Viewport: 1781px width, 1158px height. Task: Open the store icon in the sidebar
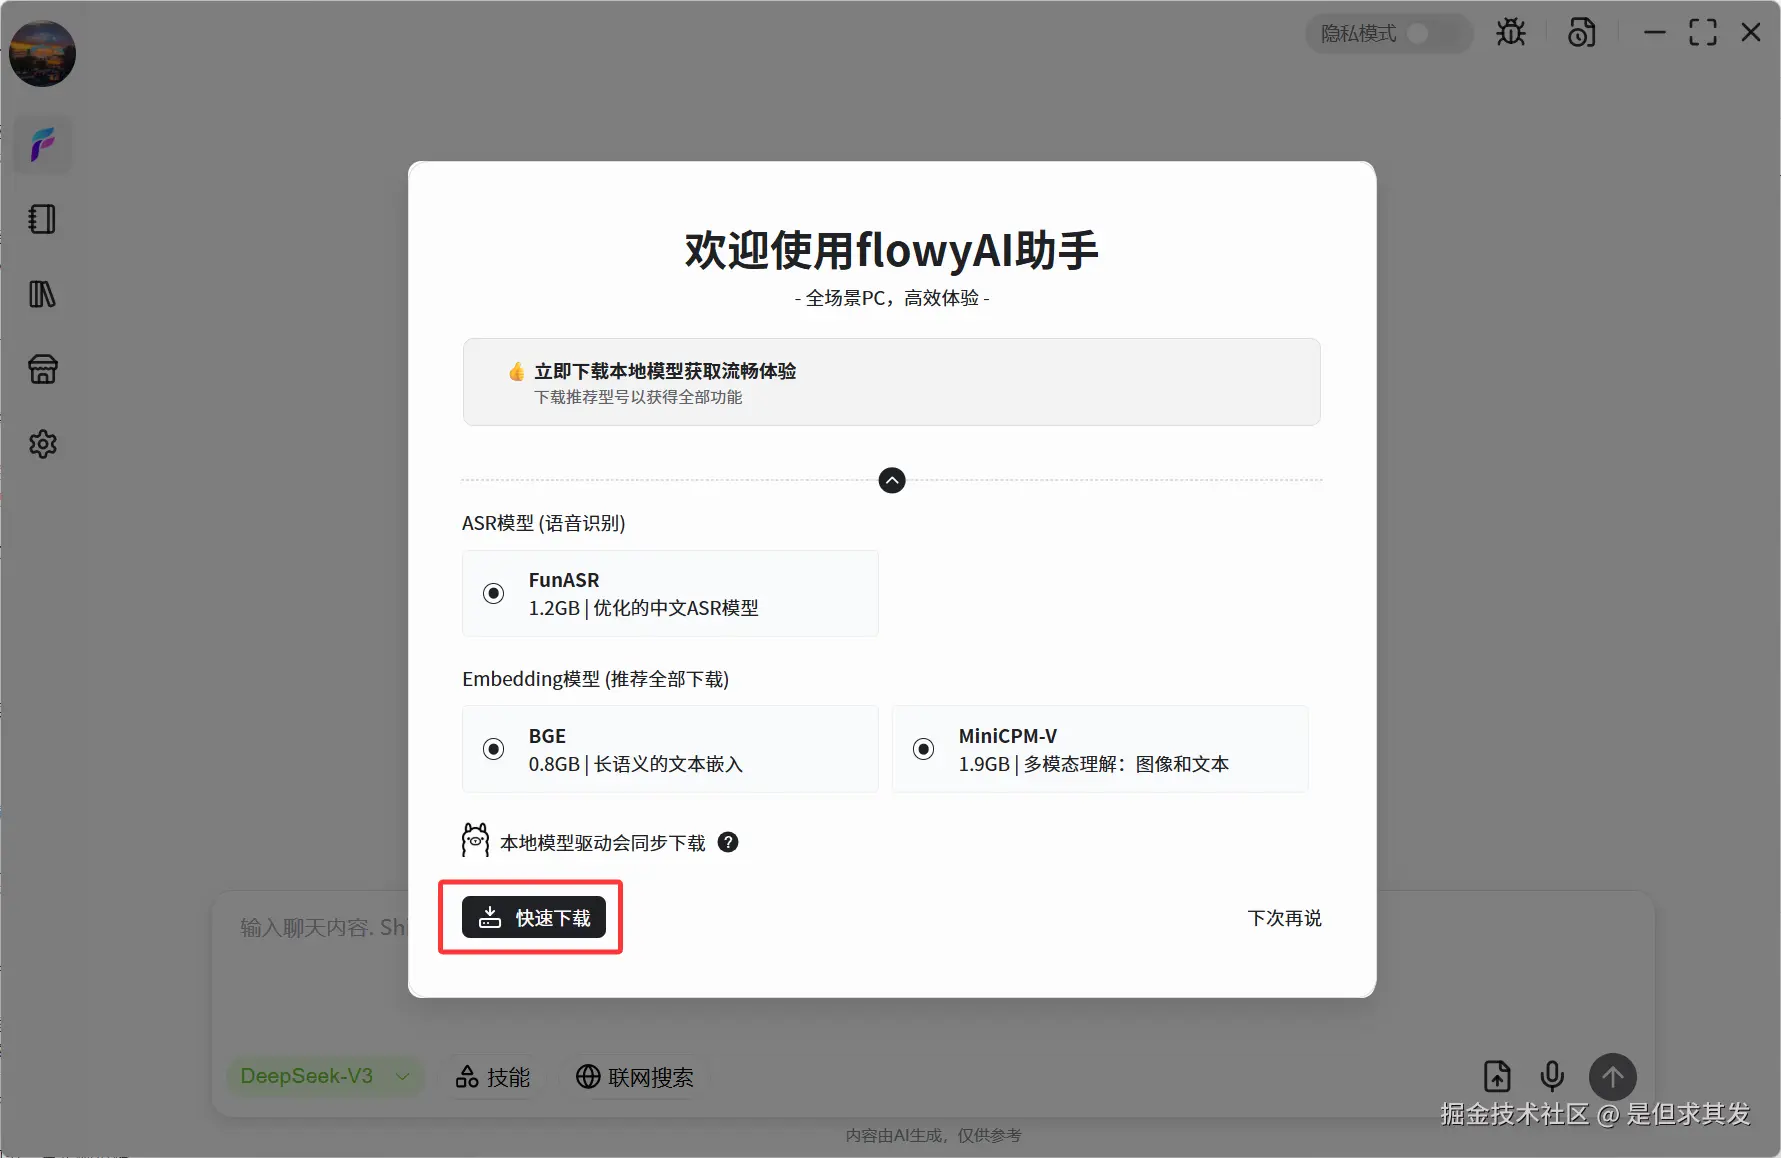tap(42, 369)
